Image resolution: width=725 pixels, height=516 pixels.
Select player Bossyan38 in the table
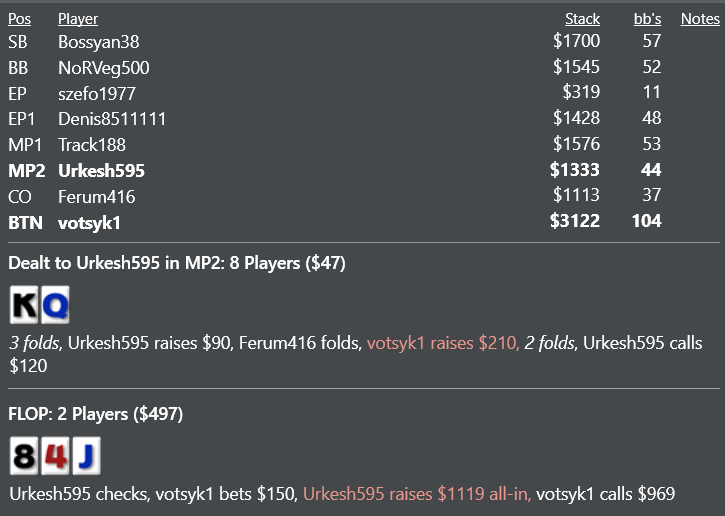[98, 42]
